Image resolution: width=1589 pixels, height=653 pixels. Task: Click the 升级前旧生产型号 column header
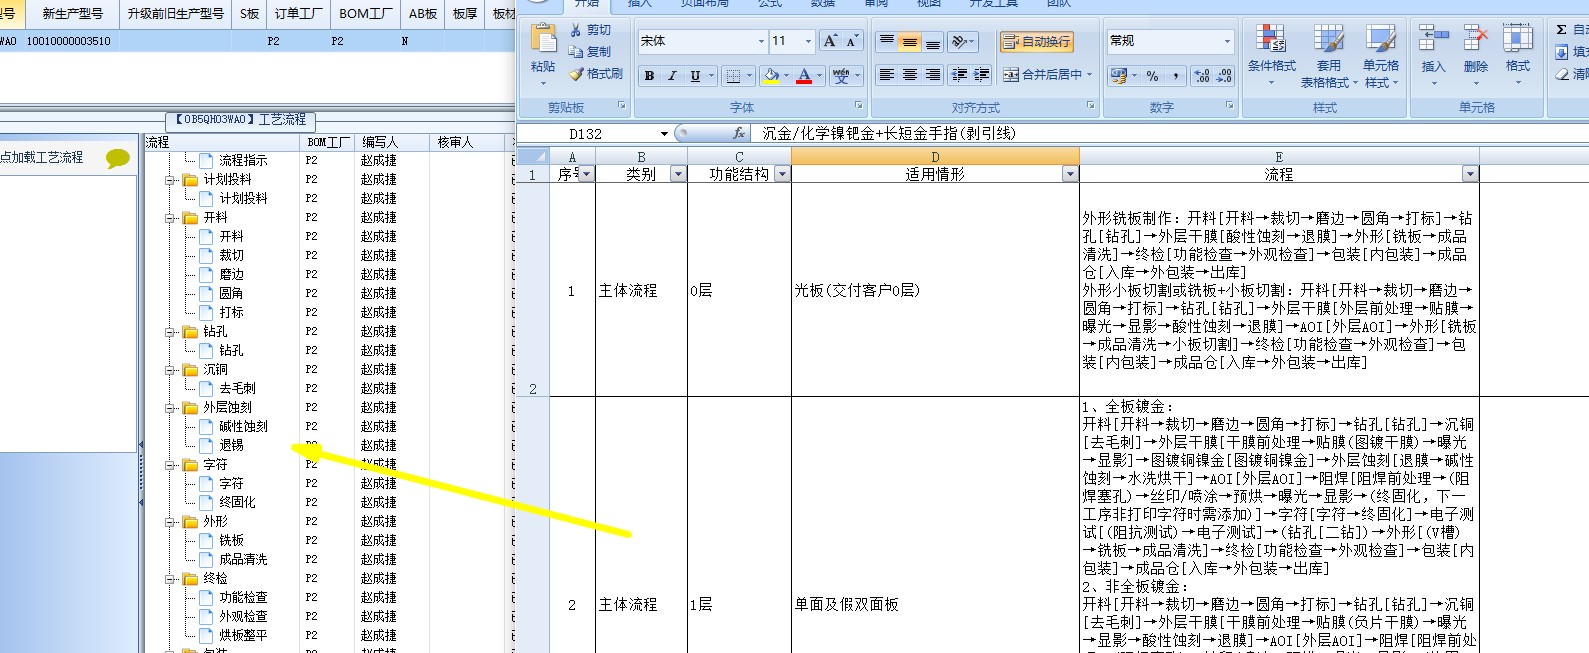[x=175, y=14]
